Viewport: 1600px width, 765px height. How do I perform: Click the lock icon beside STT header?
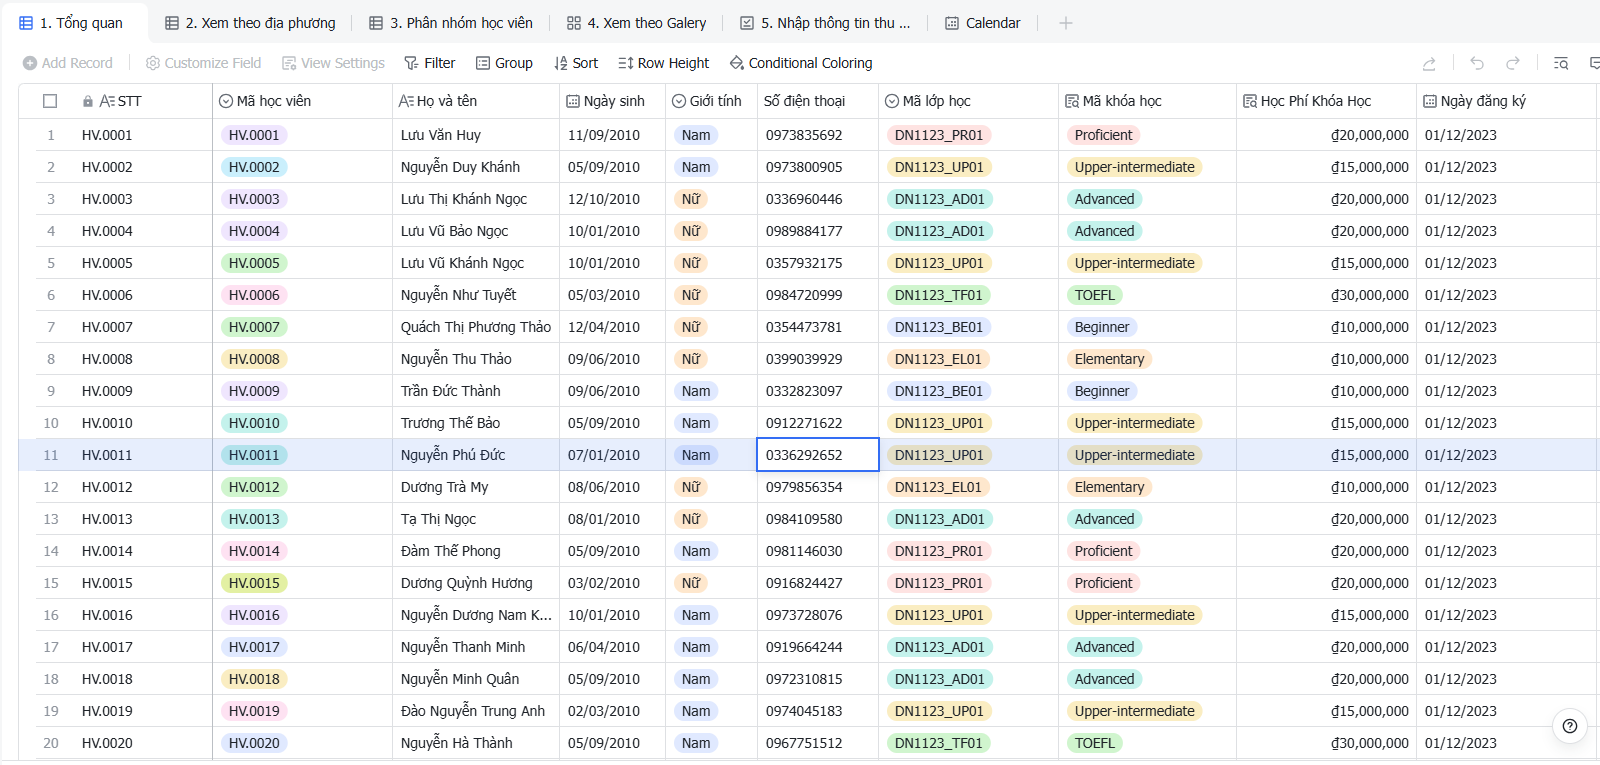[x=88, y=101]
